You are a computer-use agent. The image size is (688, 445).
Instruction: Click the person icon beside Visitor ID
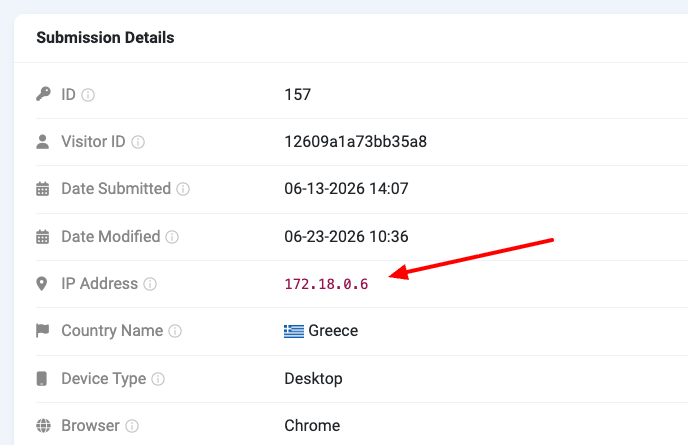pyautogui.click(x=43, y=142)
